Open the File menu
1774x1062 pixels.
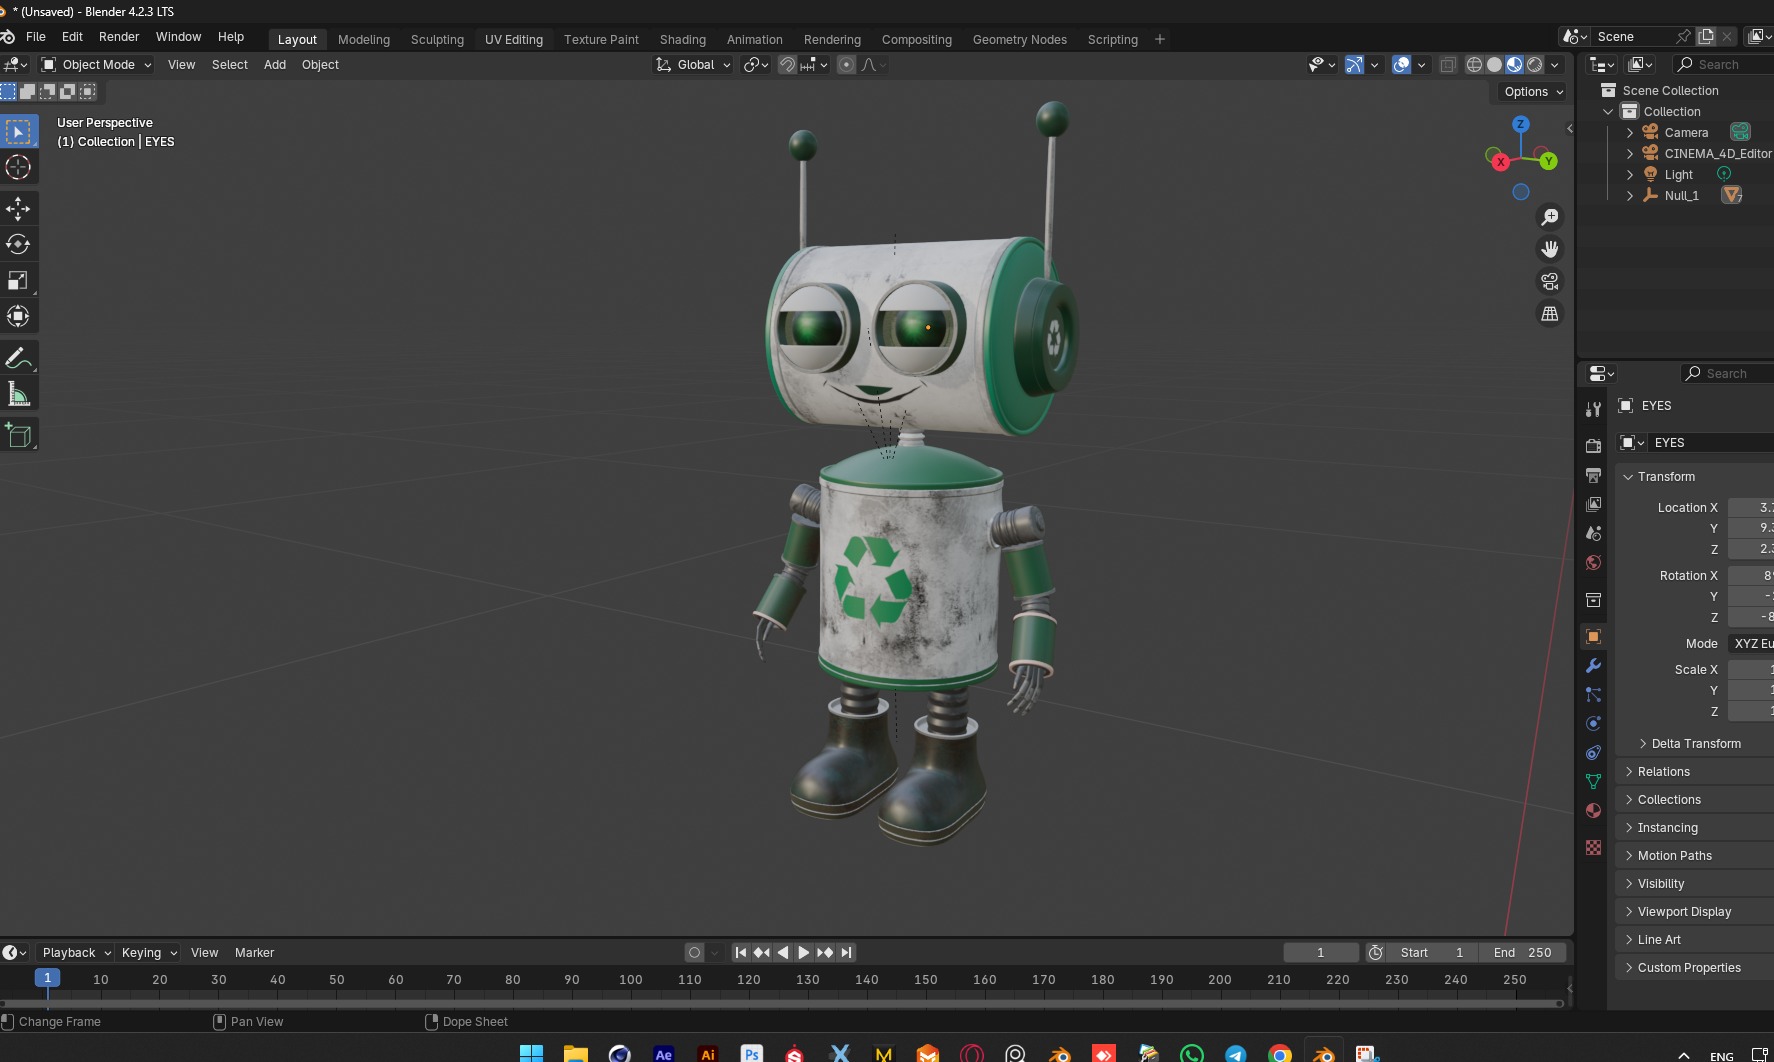point(36,36)
